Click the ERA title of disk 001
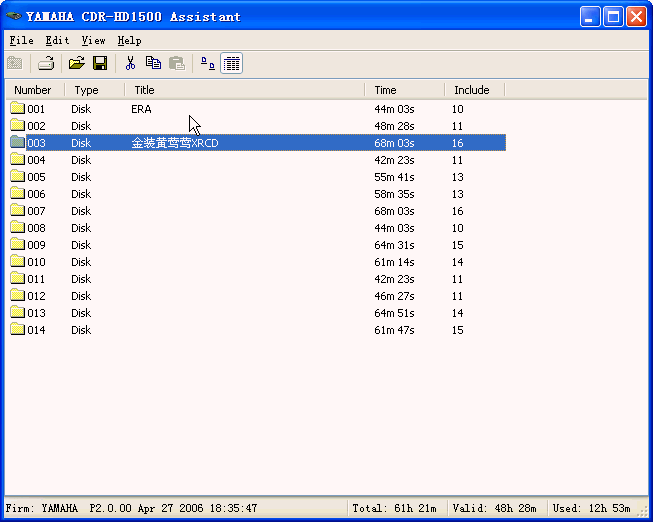Image resolution: width=653 pixels, height=522 pixels. coord(141,109)
